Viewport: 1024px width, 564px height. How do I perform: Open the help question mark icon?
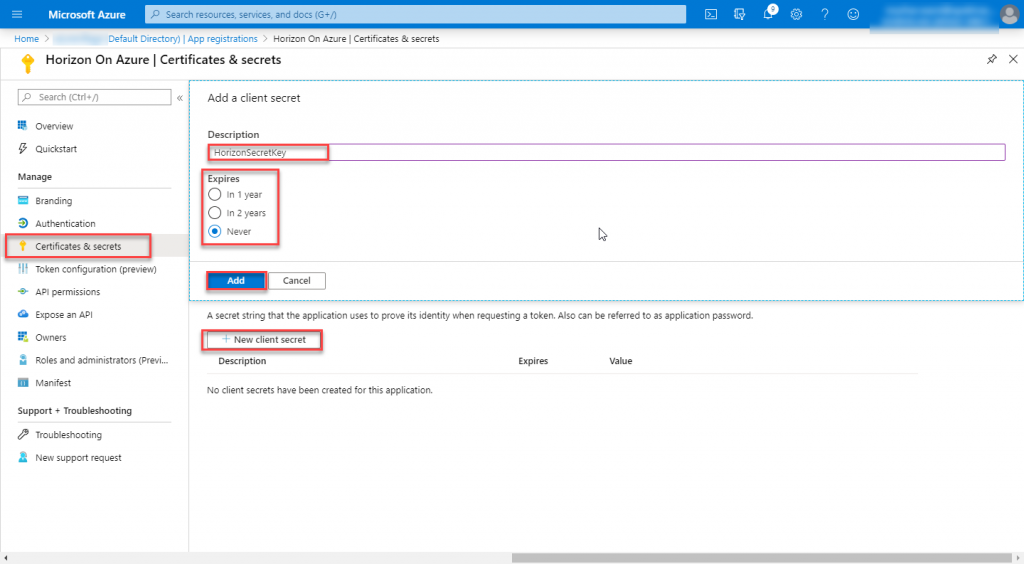coord(825,14)
